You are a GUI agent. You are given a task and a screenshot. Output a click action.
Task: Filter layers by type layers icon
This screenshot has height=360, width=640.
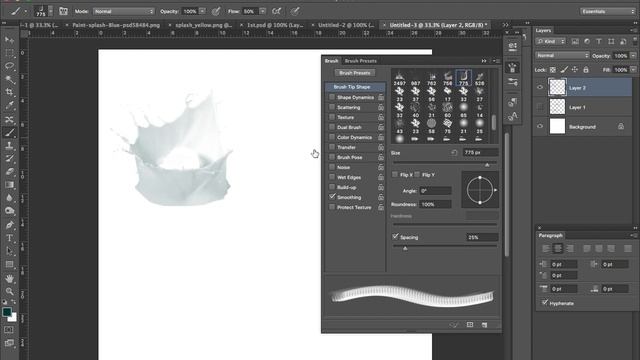(x=599, y=41)
